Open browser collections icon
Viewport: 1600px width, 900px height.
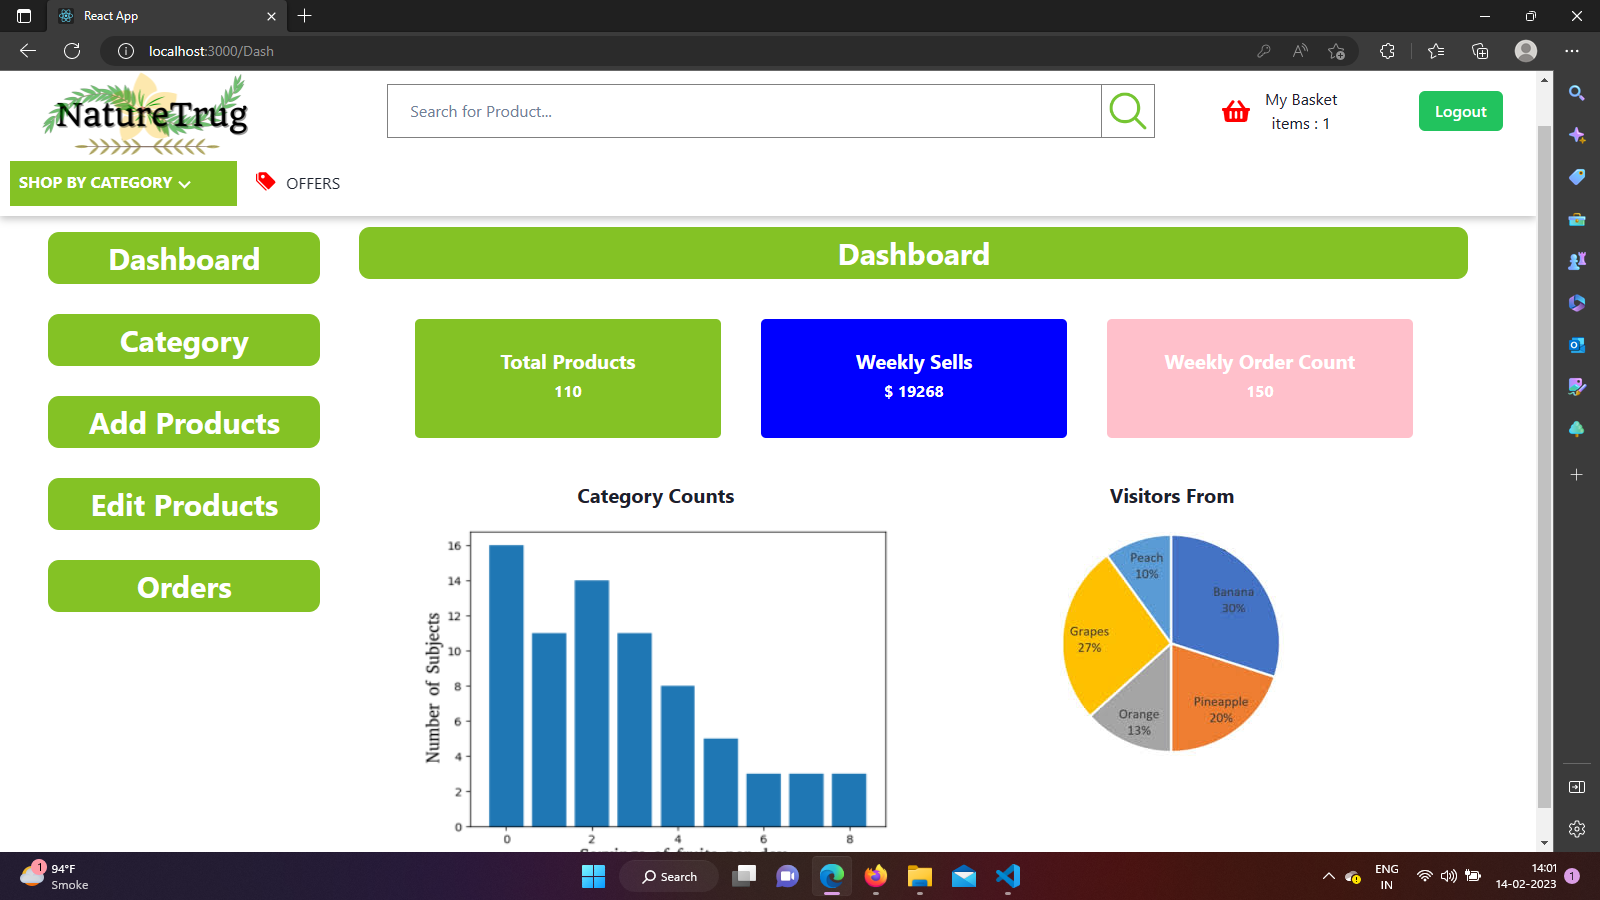pyautogui.click(x=1480, y=51)
